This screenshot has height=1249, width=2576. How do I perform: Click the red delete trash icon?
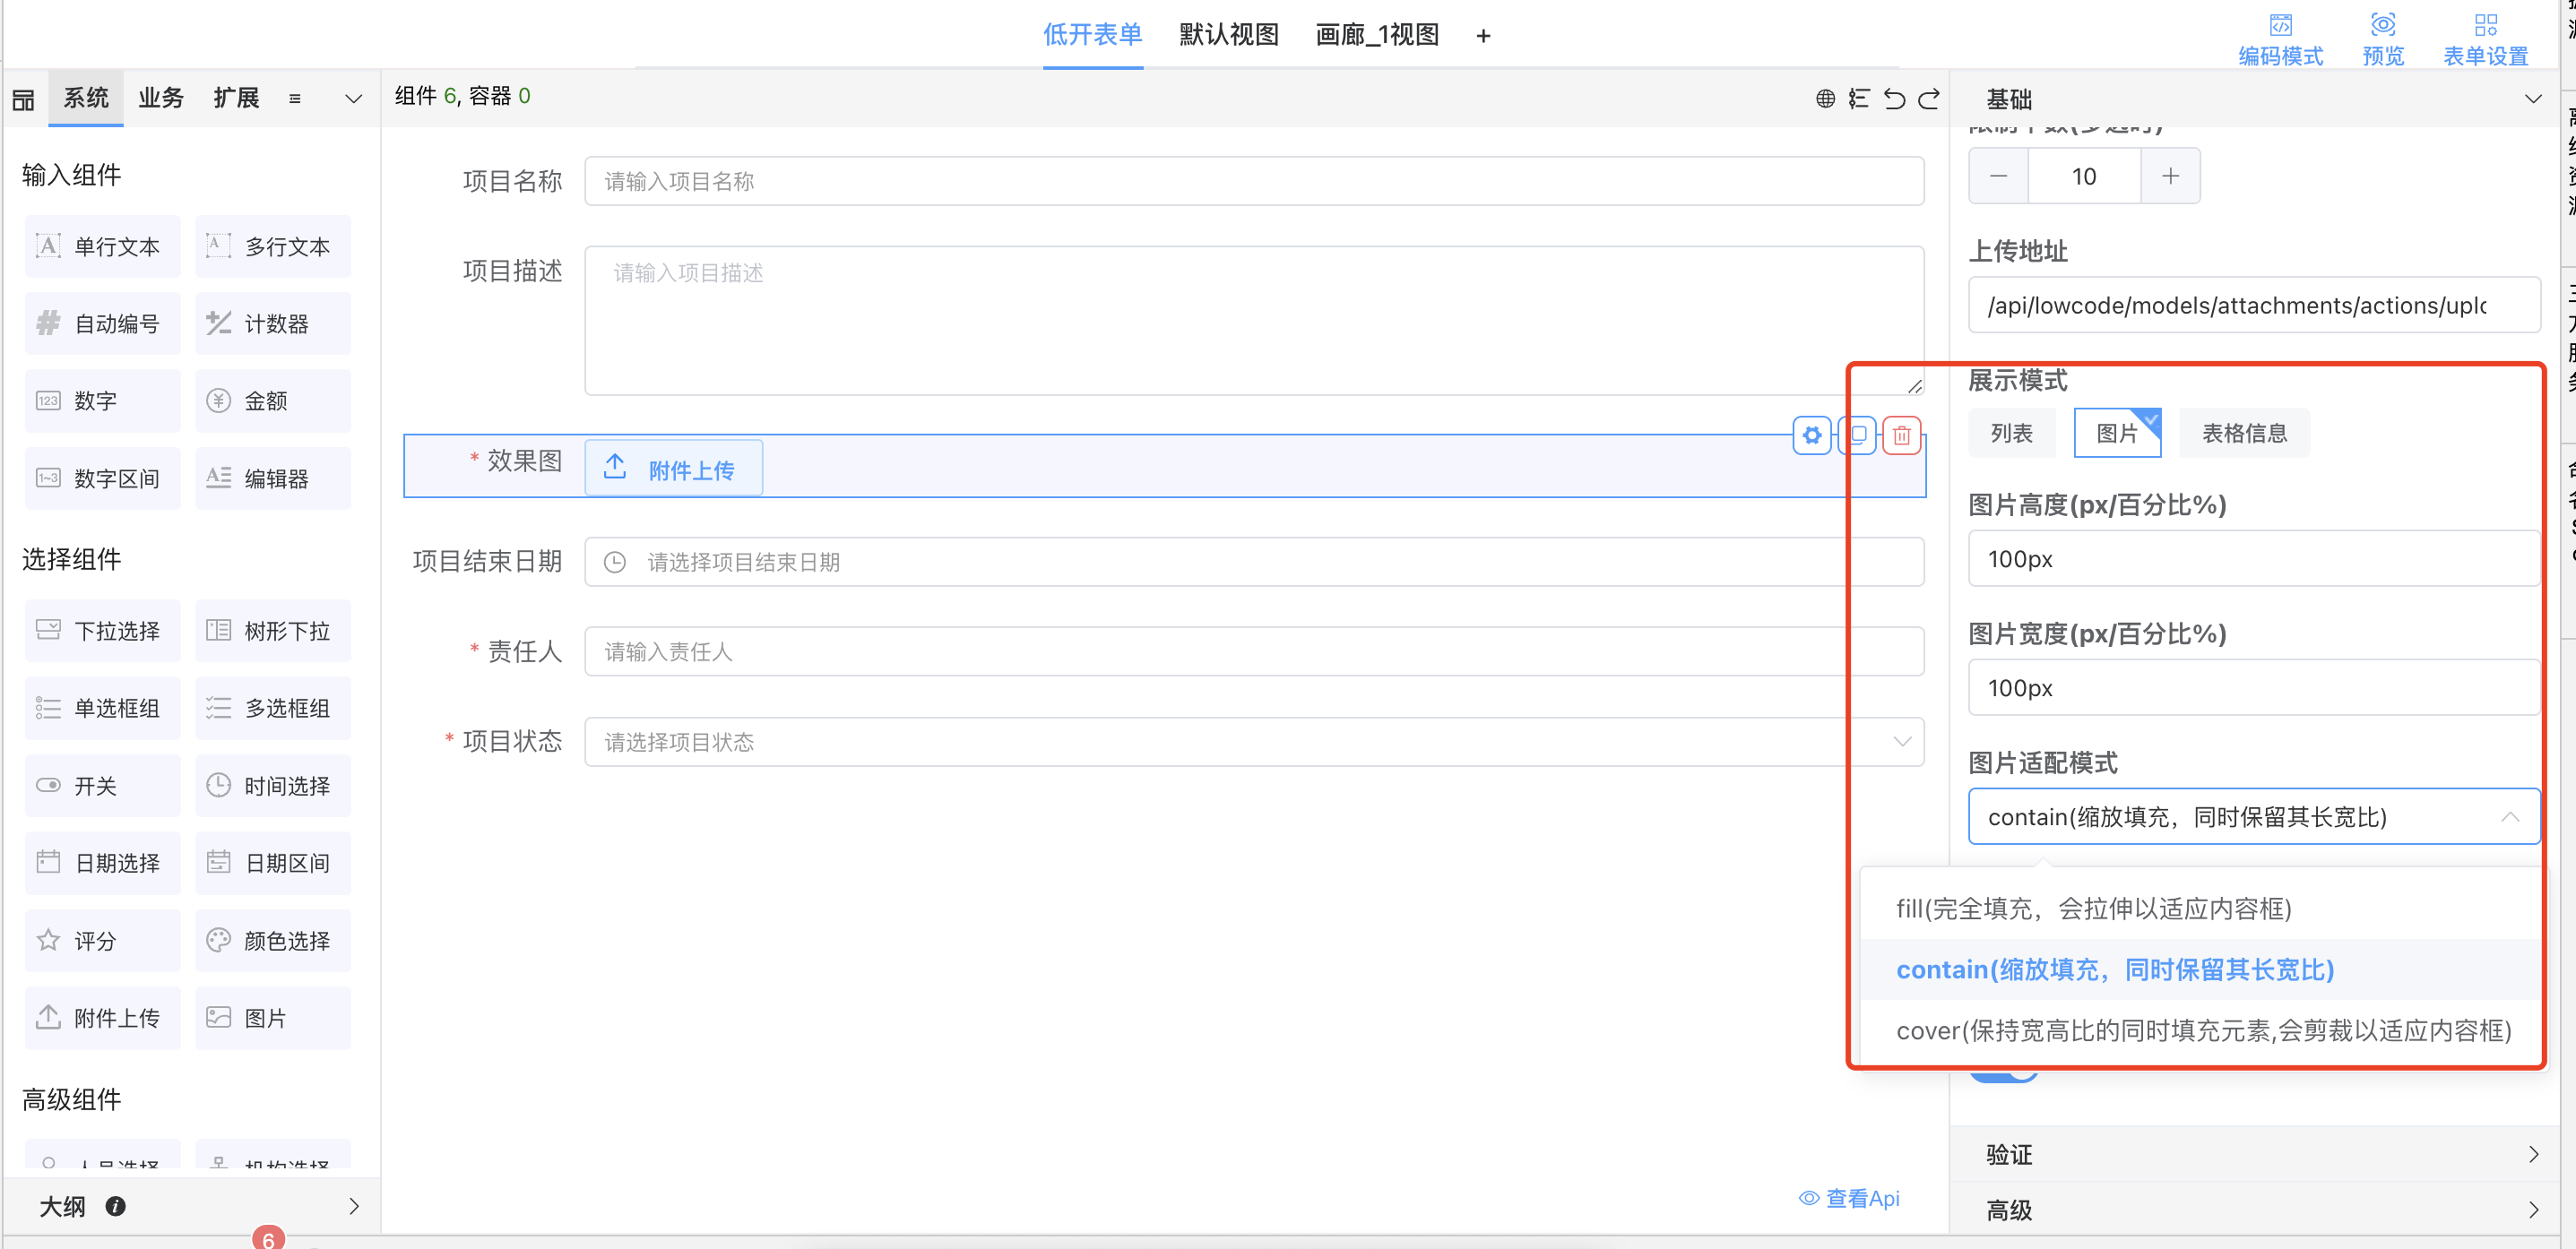pos(1901,435)
